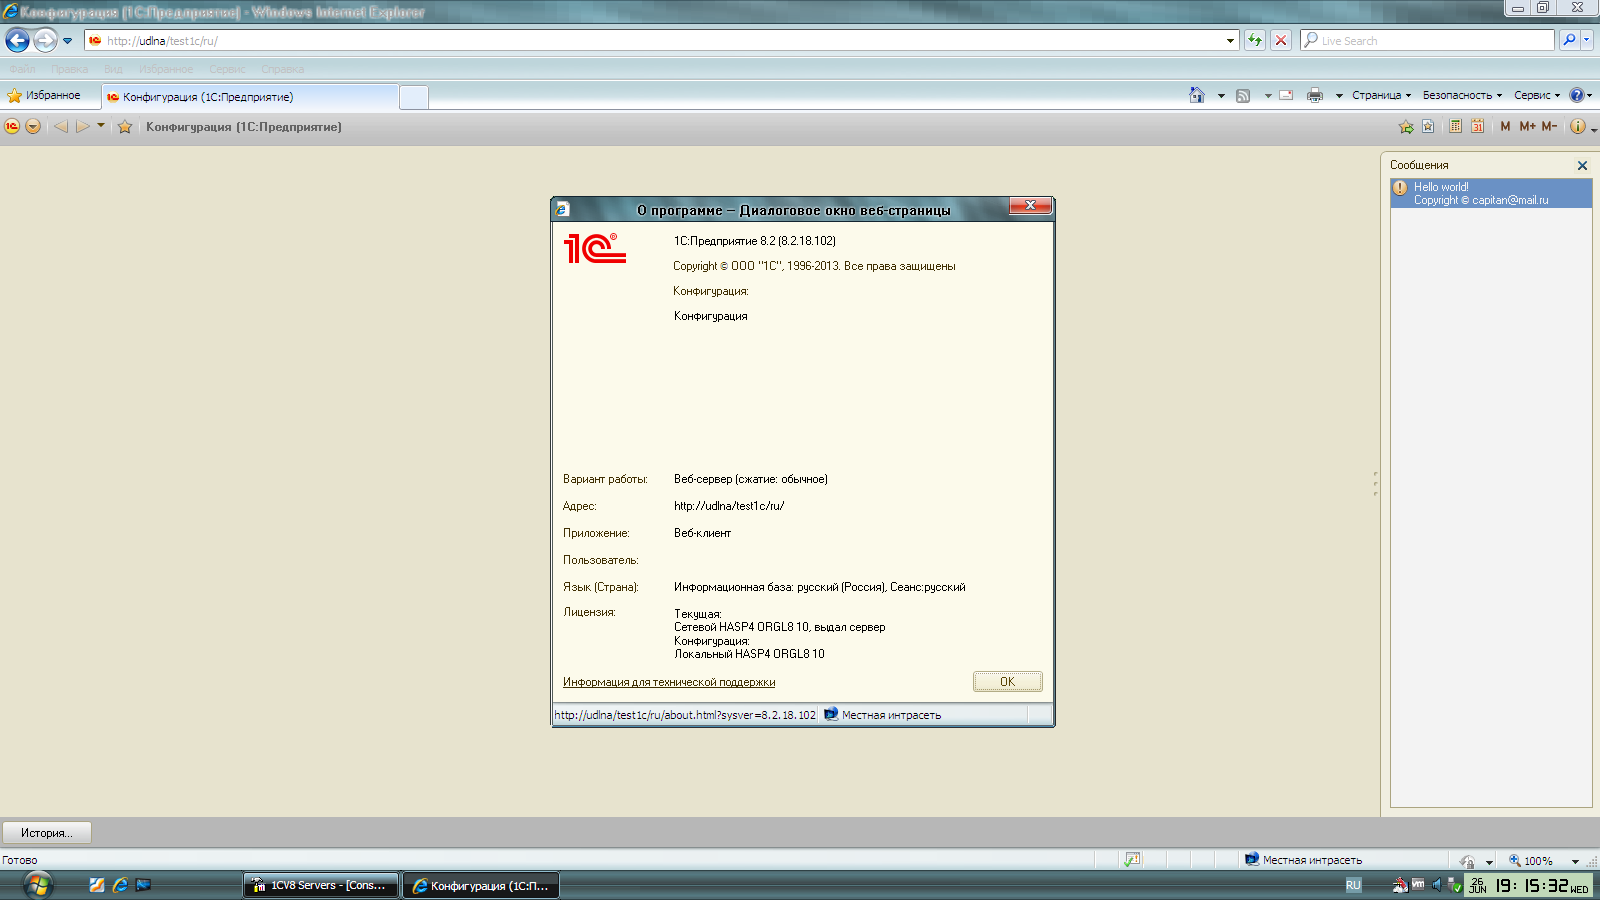This screenshot has height=900, width=1600.
Task: Click Местная интрасеть zone in browser status bar
Action: (x=1303, y=860)
